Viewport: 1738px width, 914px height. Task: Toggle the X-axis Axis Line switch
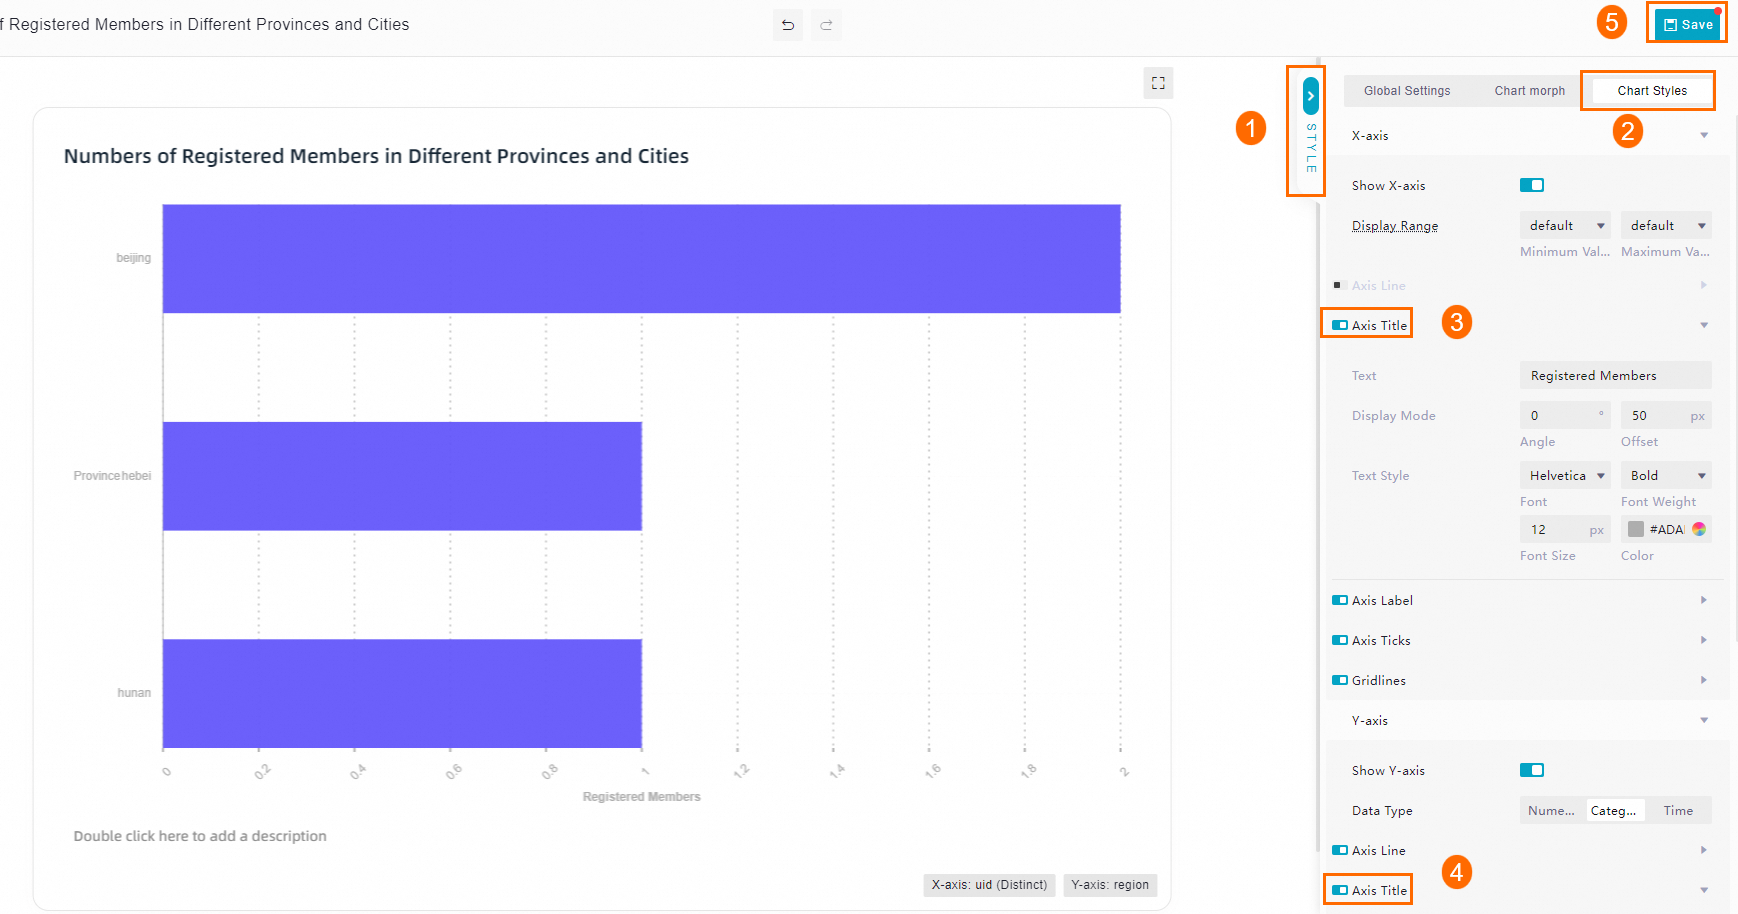pyautogui.click(x=1339, y=285)
